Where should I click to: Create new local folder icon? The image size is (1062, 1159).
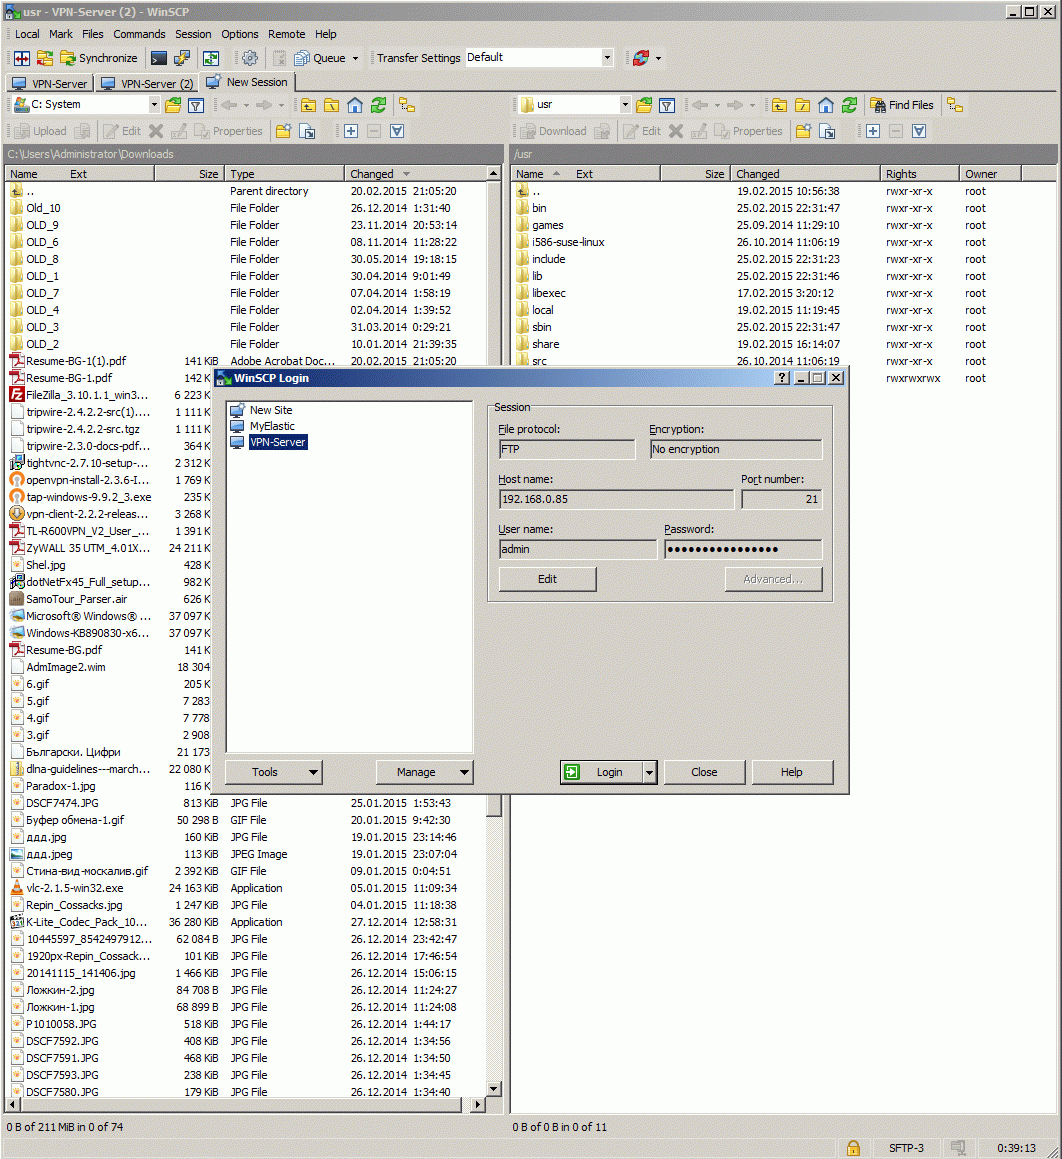pos(283,132)
